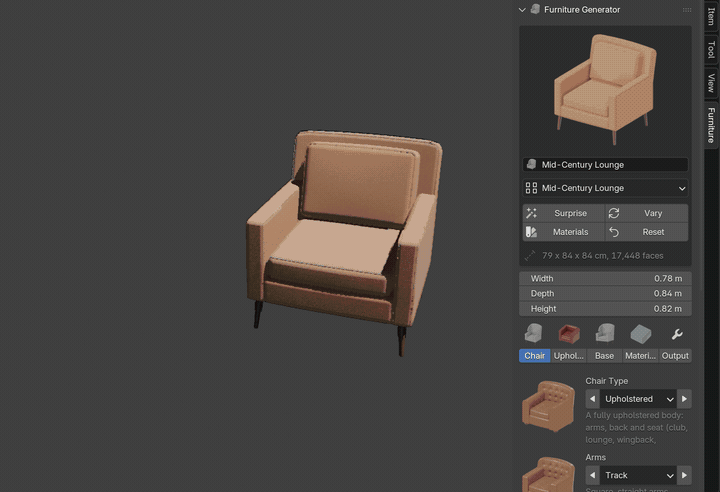Click the chair icon in name field
Viewport: 720px width, 492px height.
532,164
